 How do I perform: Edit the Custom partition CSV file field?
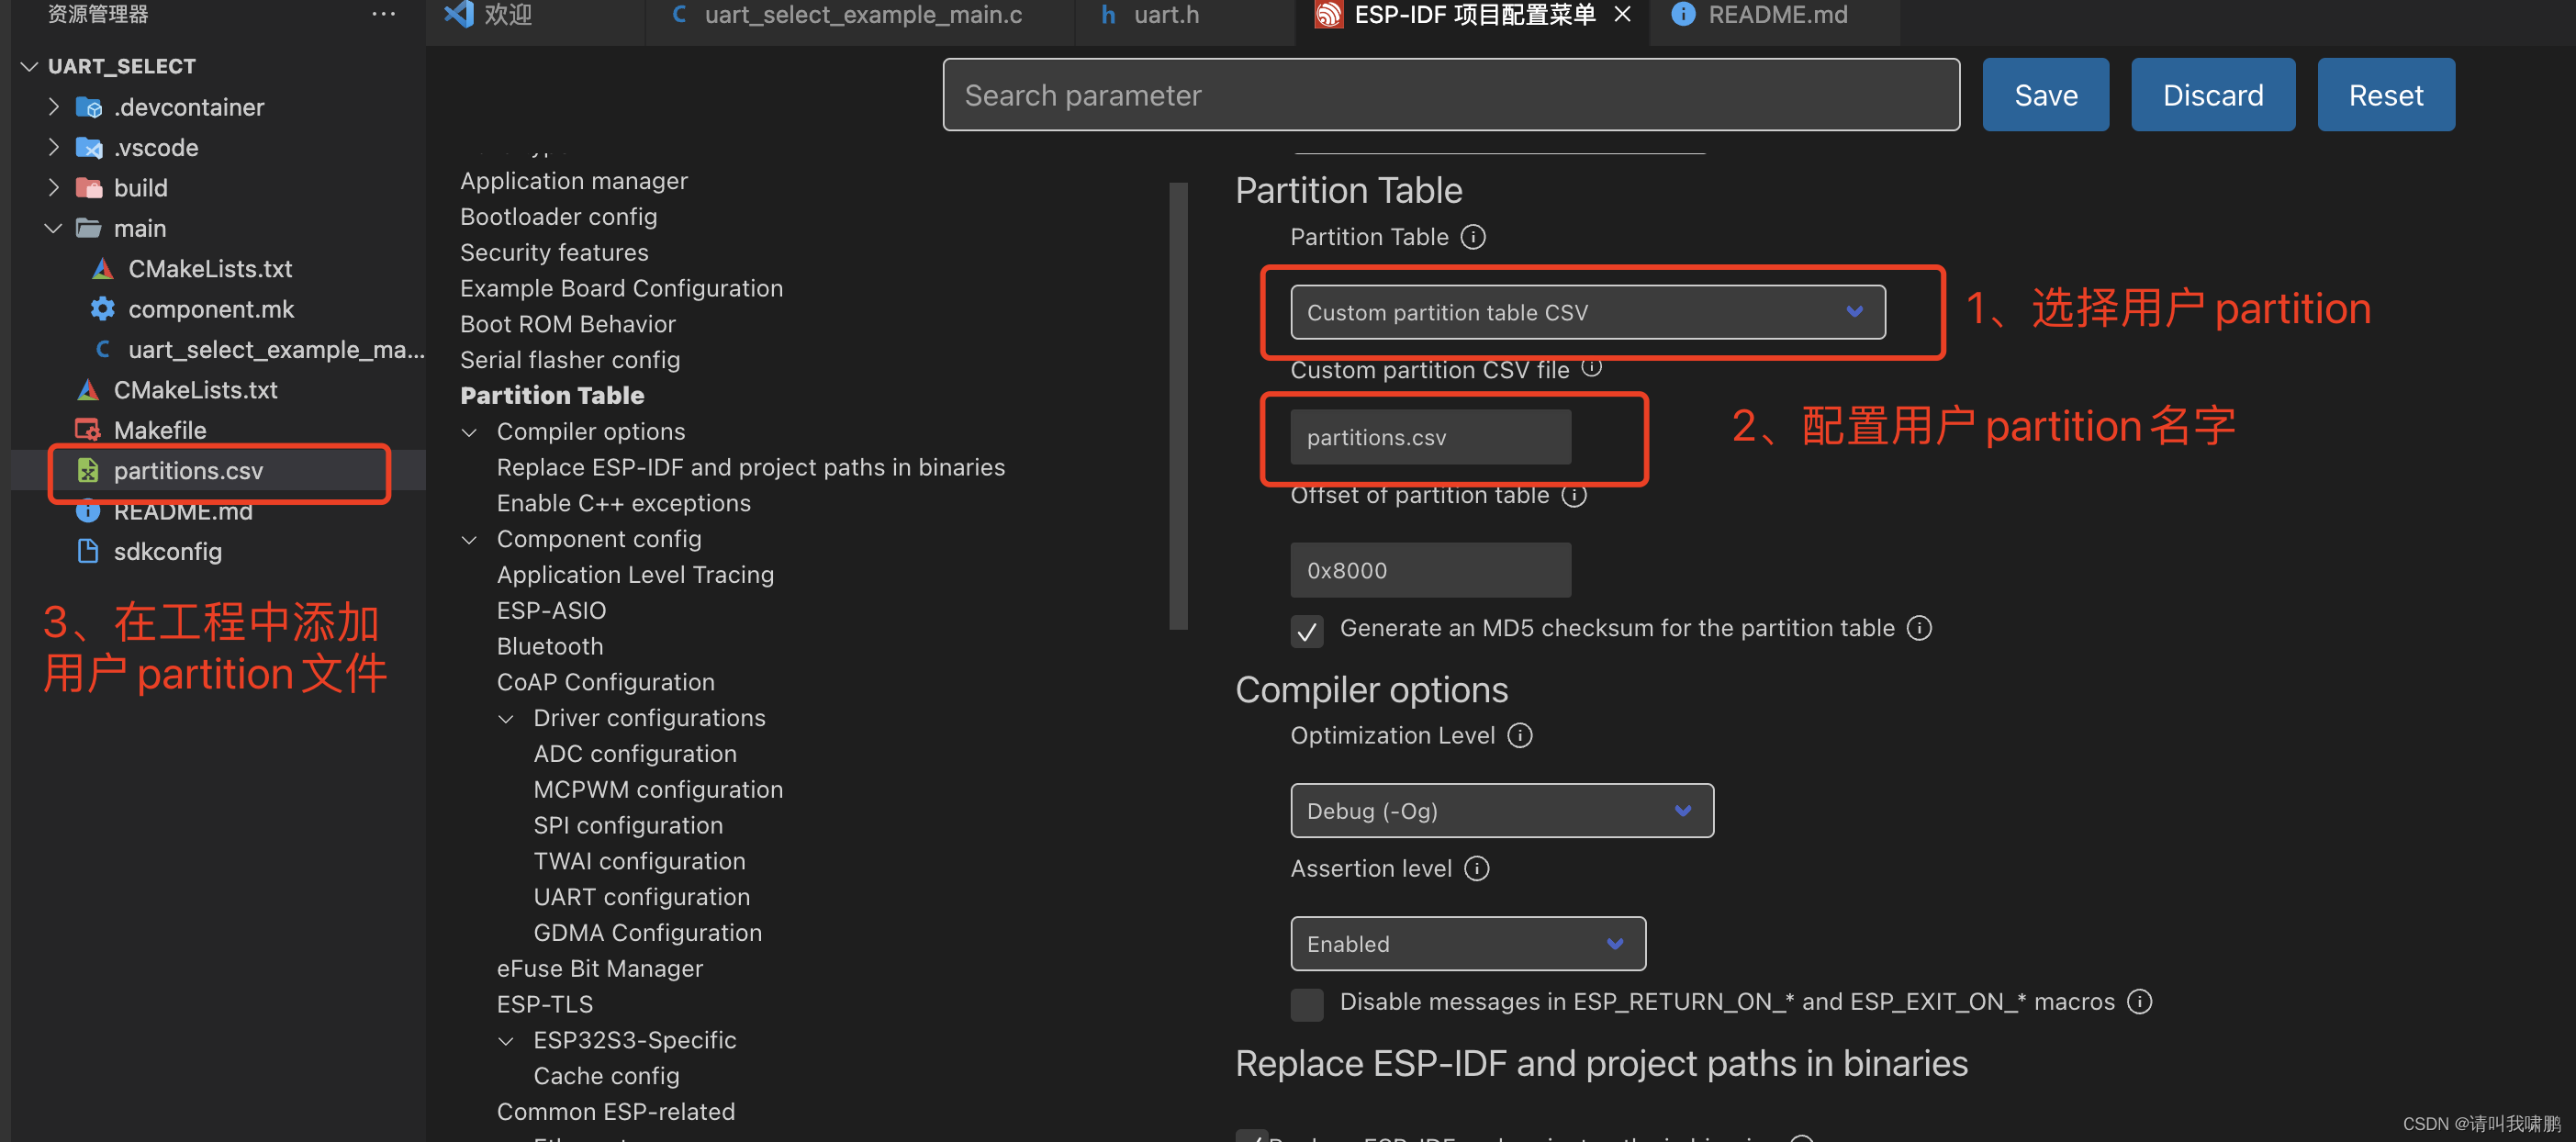(1430, 437)
